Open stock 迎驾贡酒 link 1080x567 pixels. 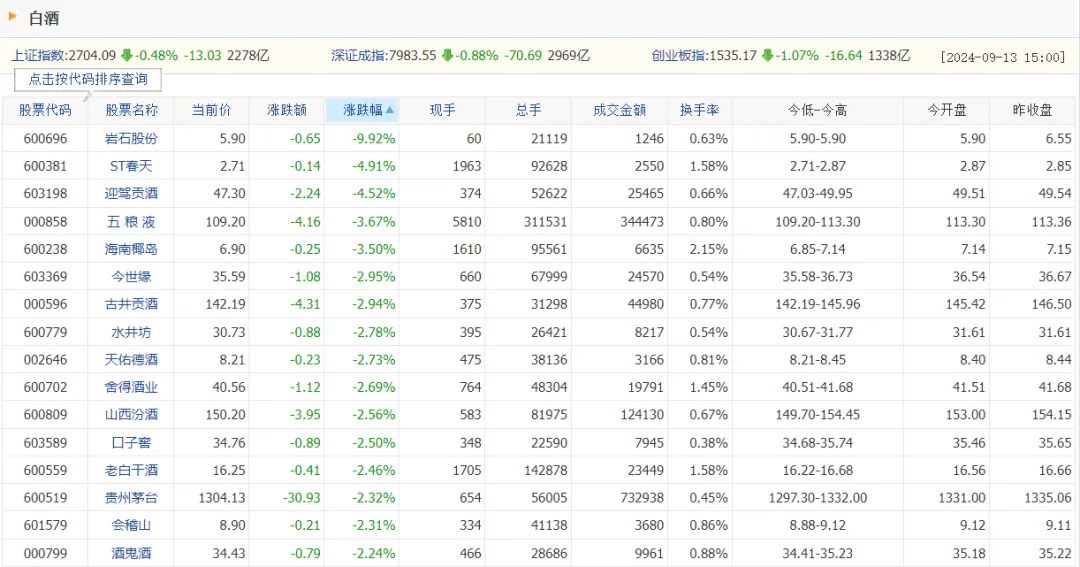point(131,194)
